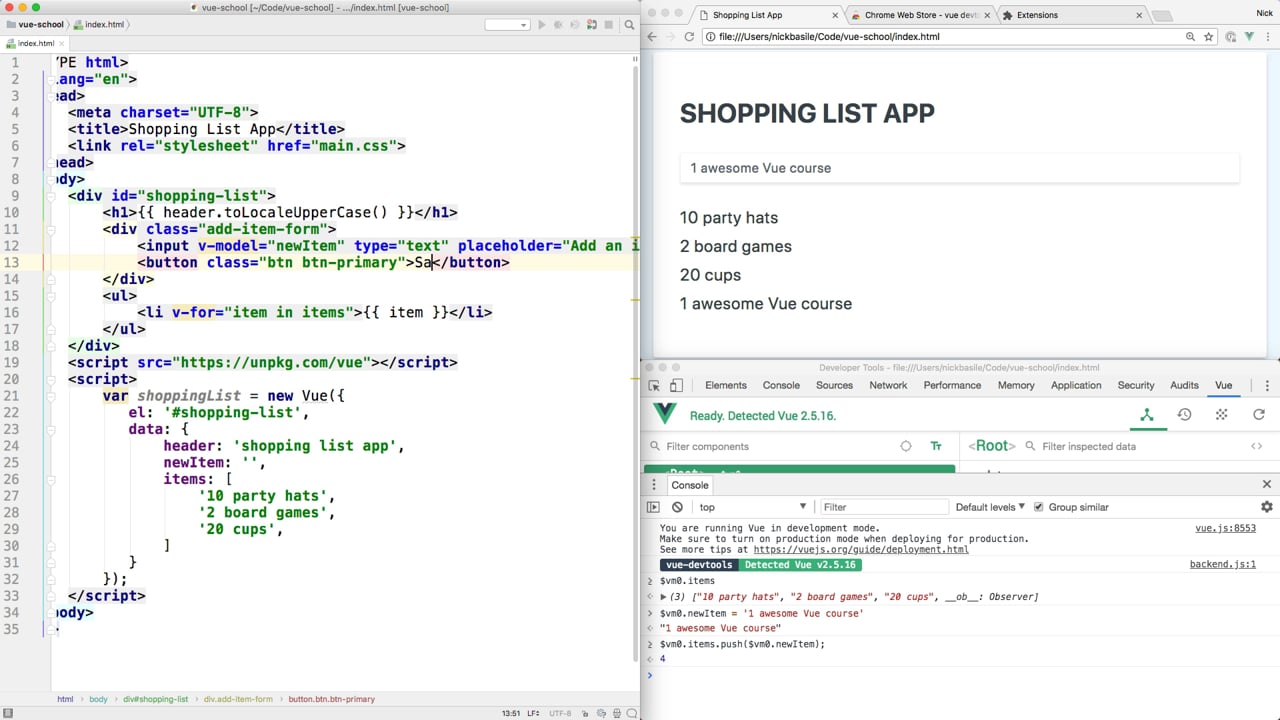Click the Run button in IDE toolbar

click(542, 25)
